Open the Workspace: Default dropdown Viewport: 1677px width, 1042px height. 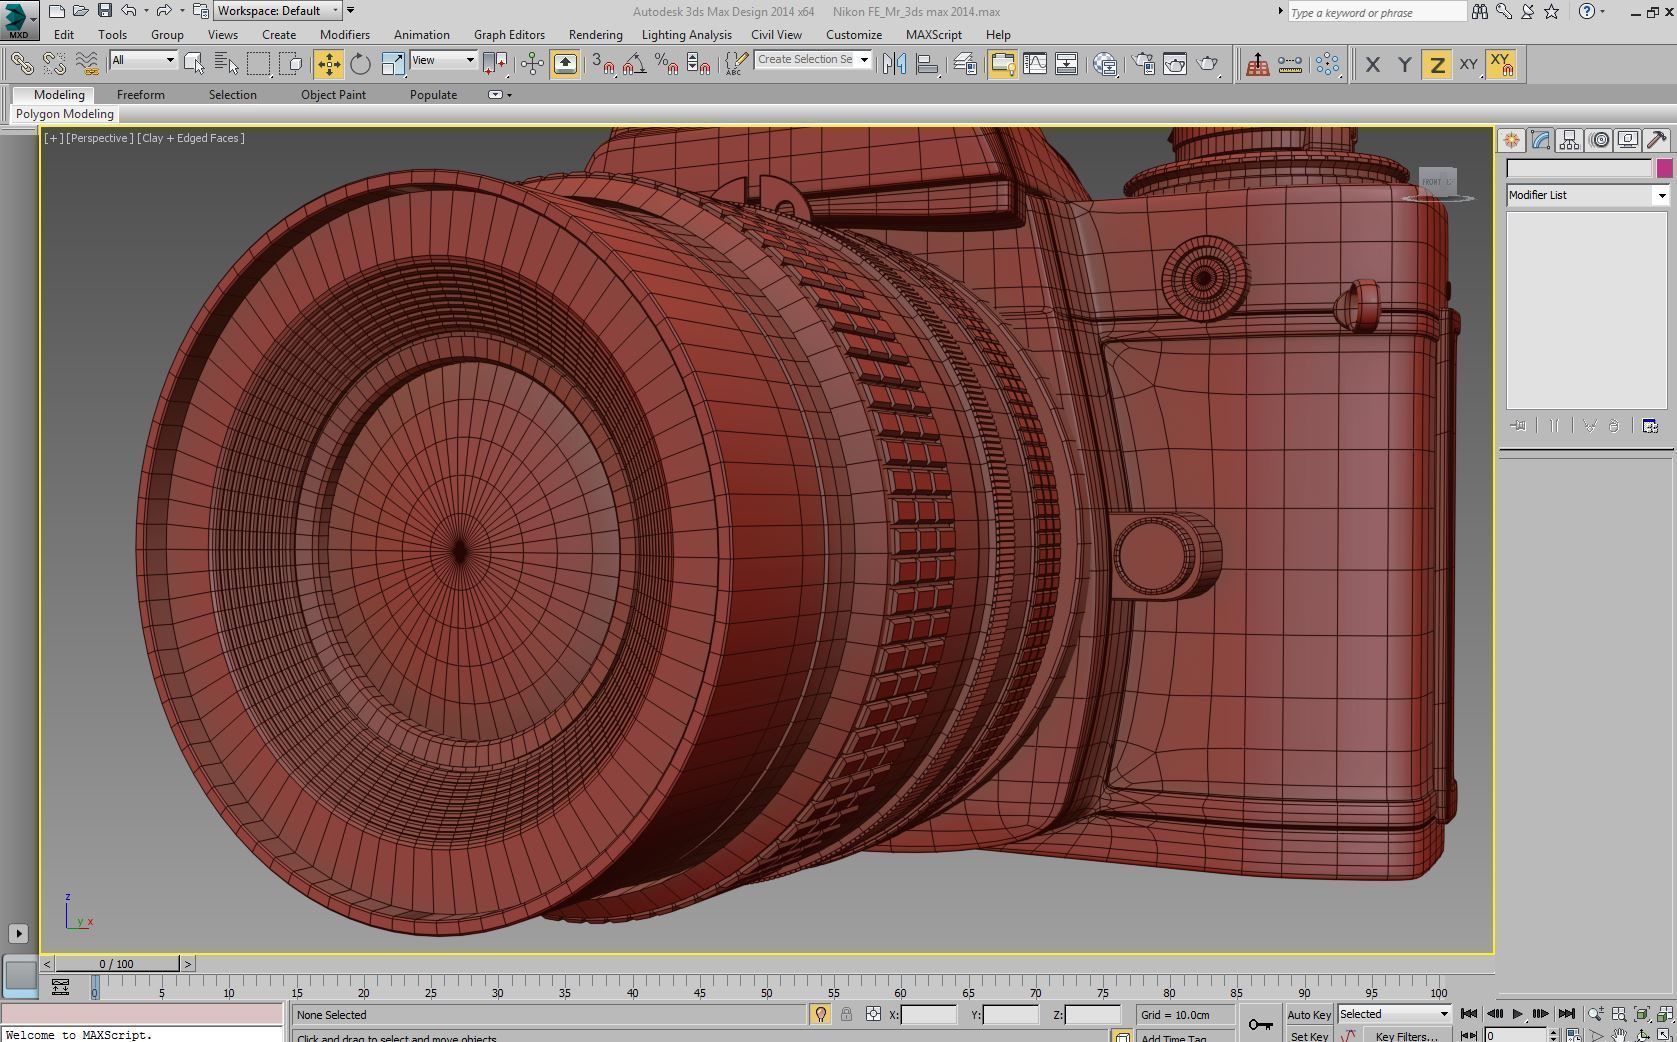coord(276,11)
